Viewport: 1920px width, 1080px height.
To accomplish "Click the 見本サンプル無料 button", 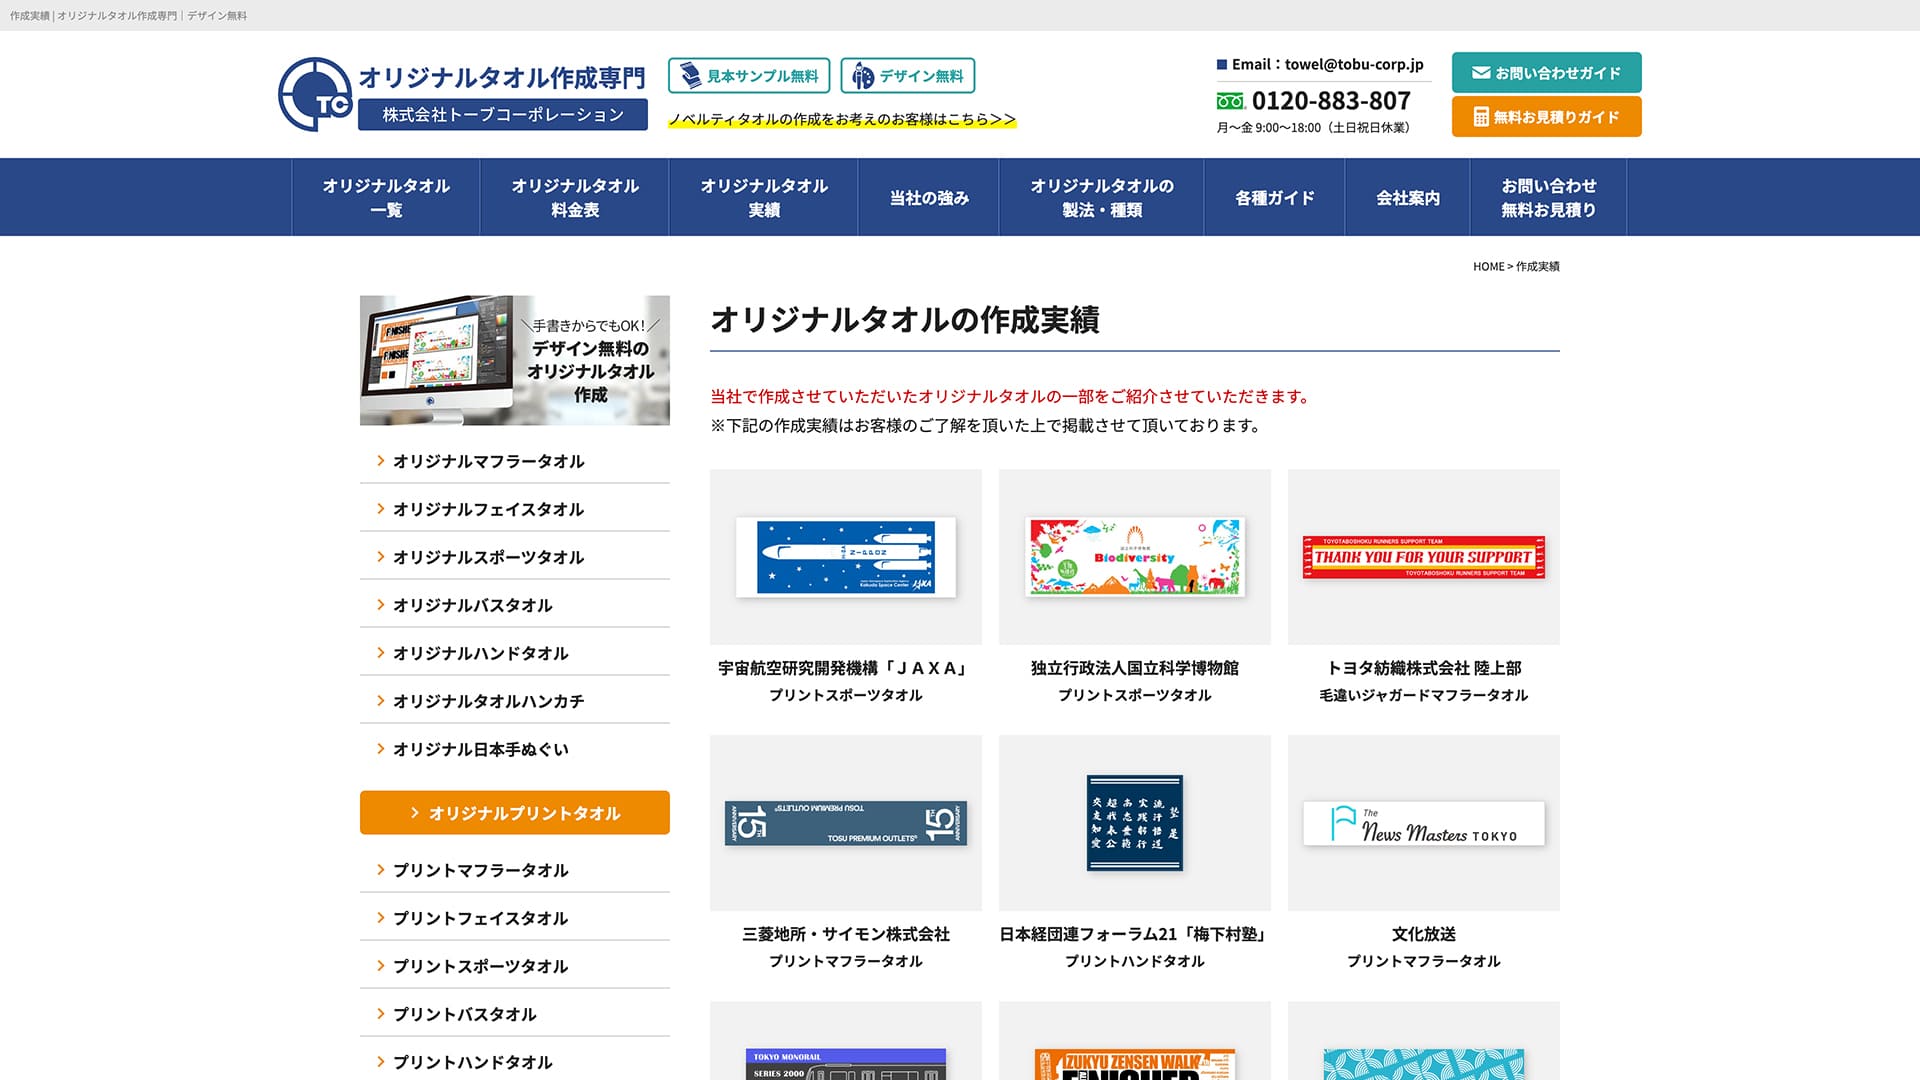I will click(749, 76).
